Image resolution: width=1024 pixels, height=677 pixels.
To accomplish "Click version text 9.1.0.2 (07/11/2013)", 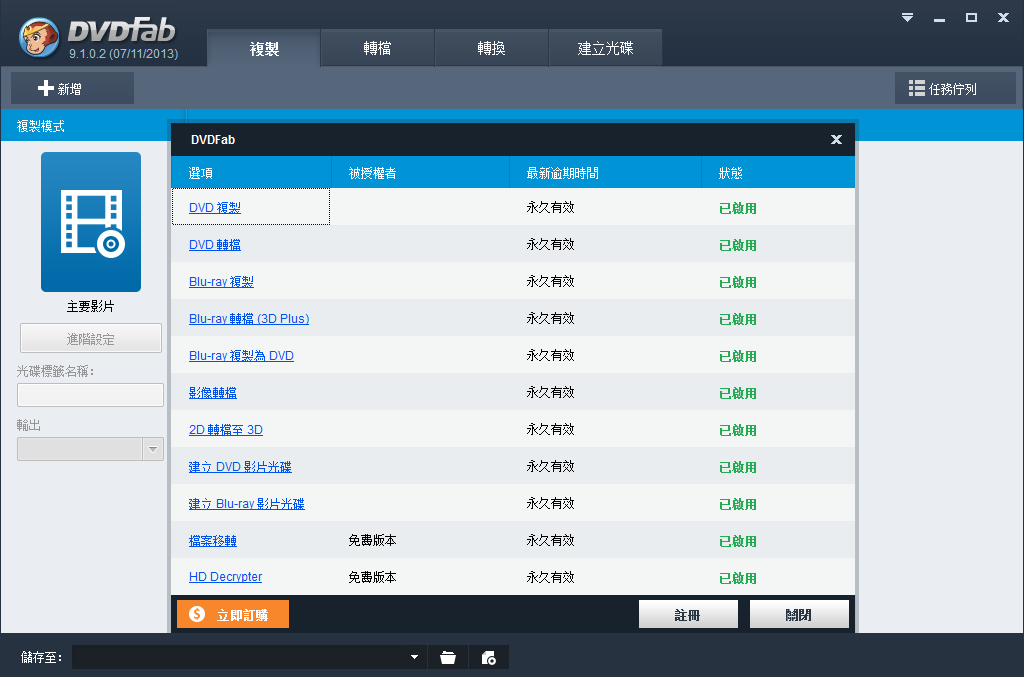I will point(123,54).
